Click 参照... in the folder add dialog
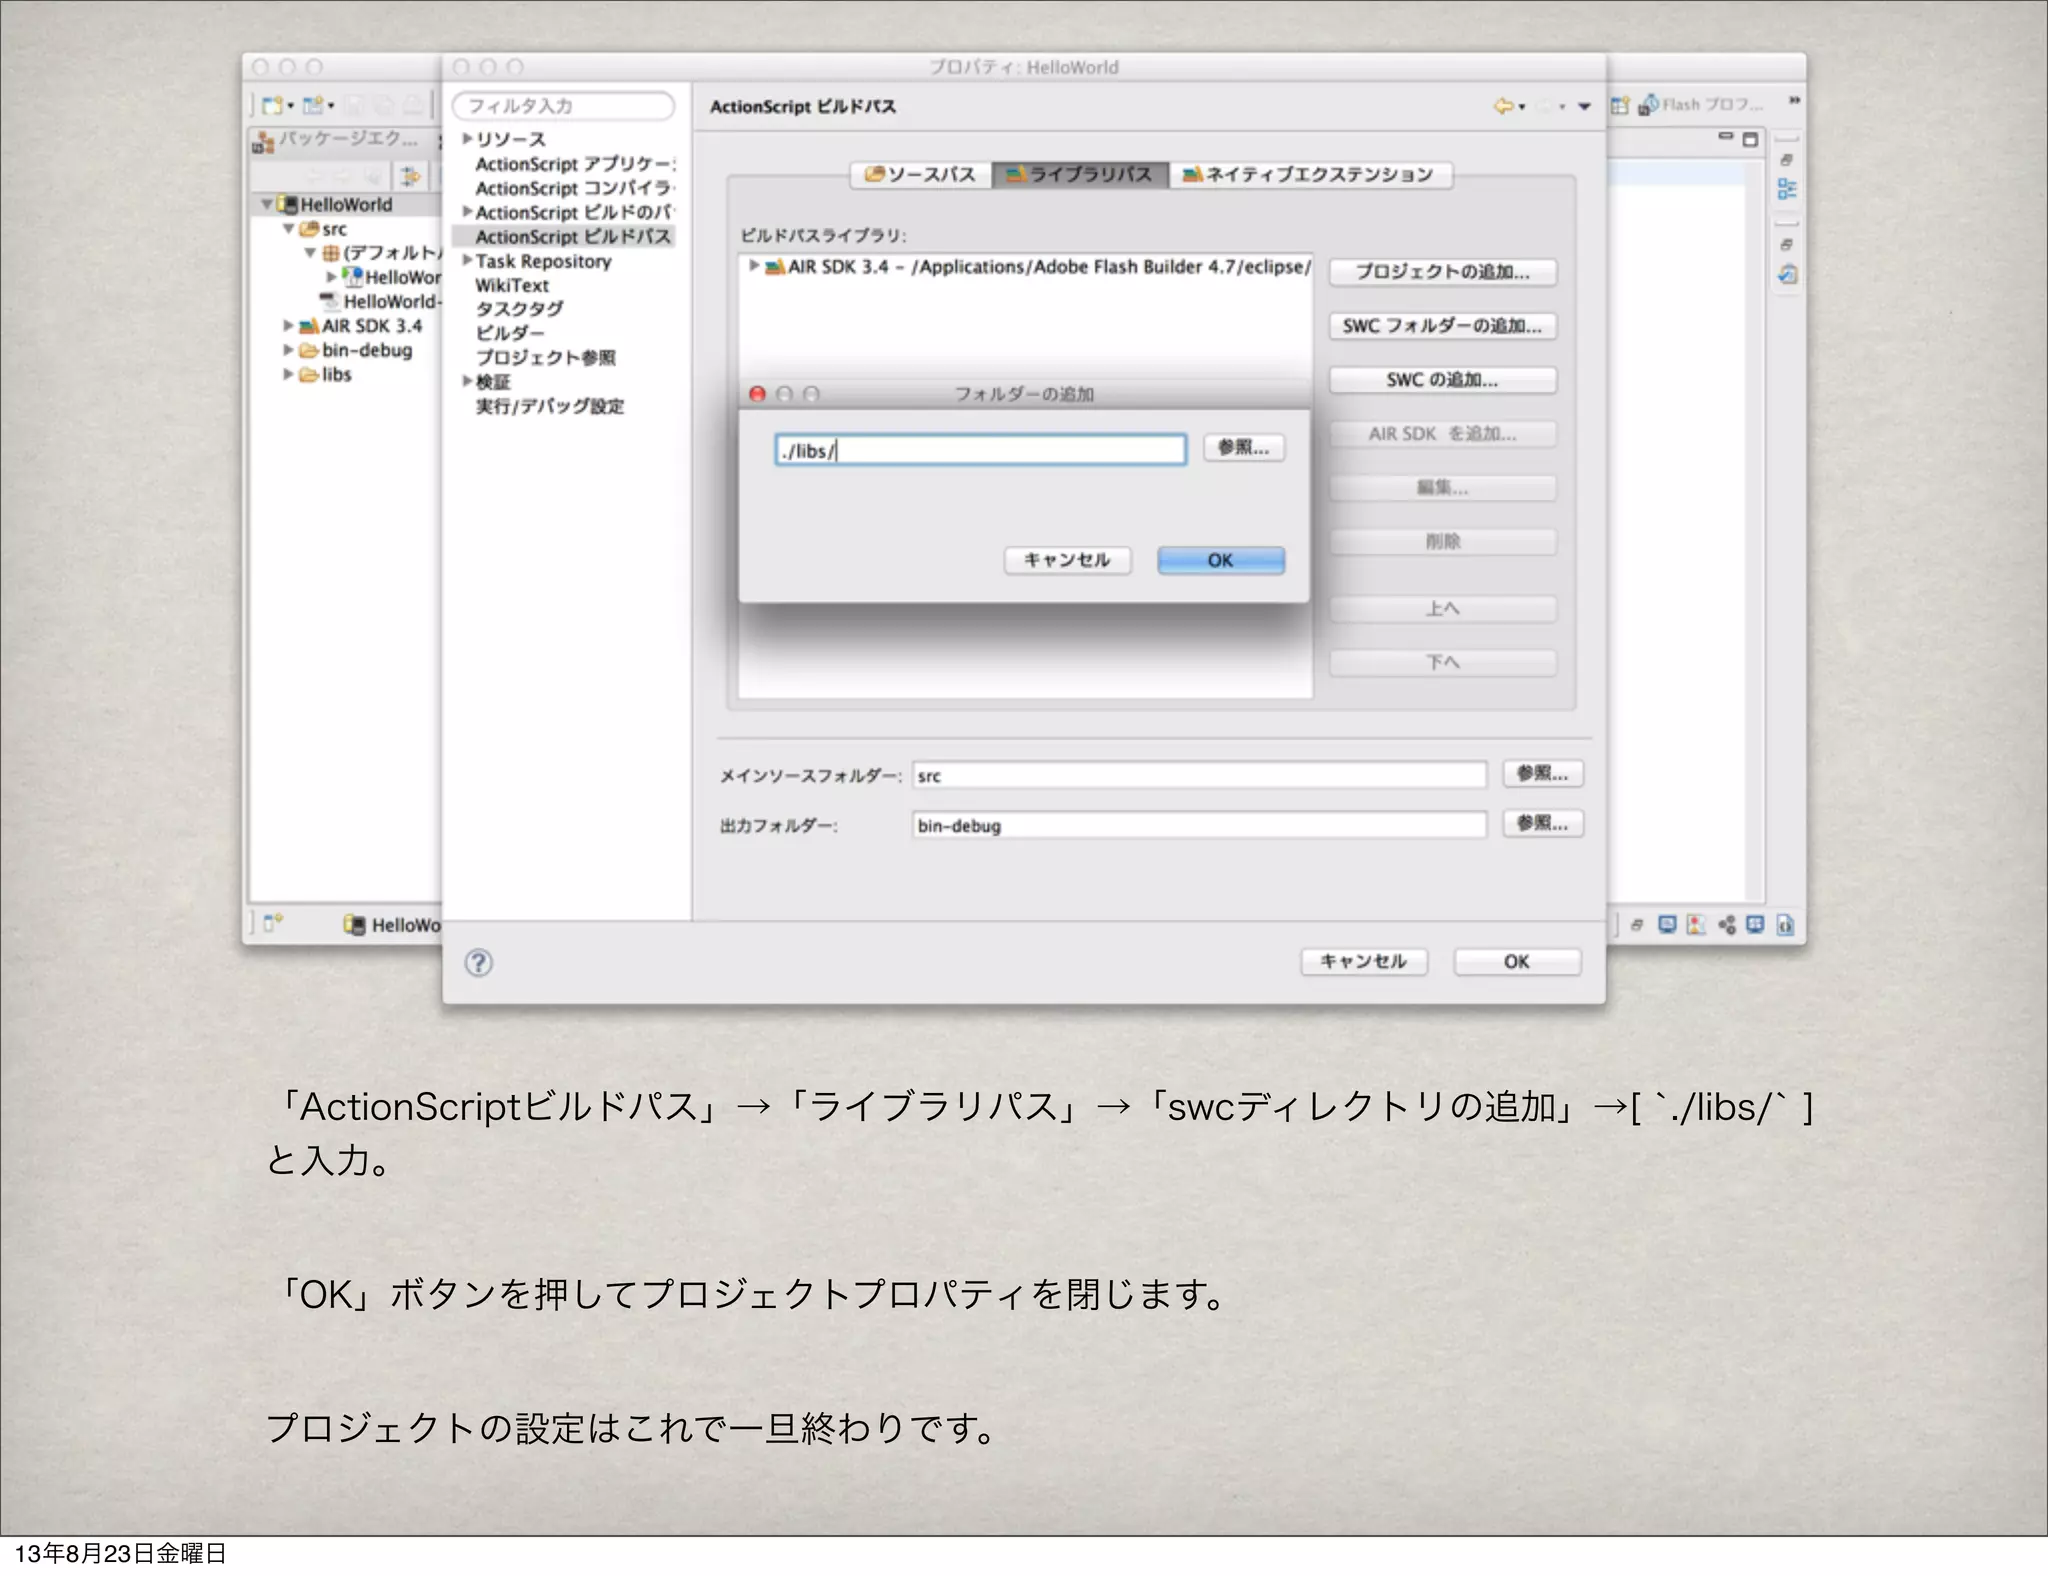The image size is (2048, 1576). 1244,448
